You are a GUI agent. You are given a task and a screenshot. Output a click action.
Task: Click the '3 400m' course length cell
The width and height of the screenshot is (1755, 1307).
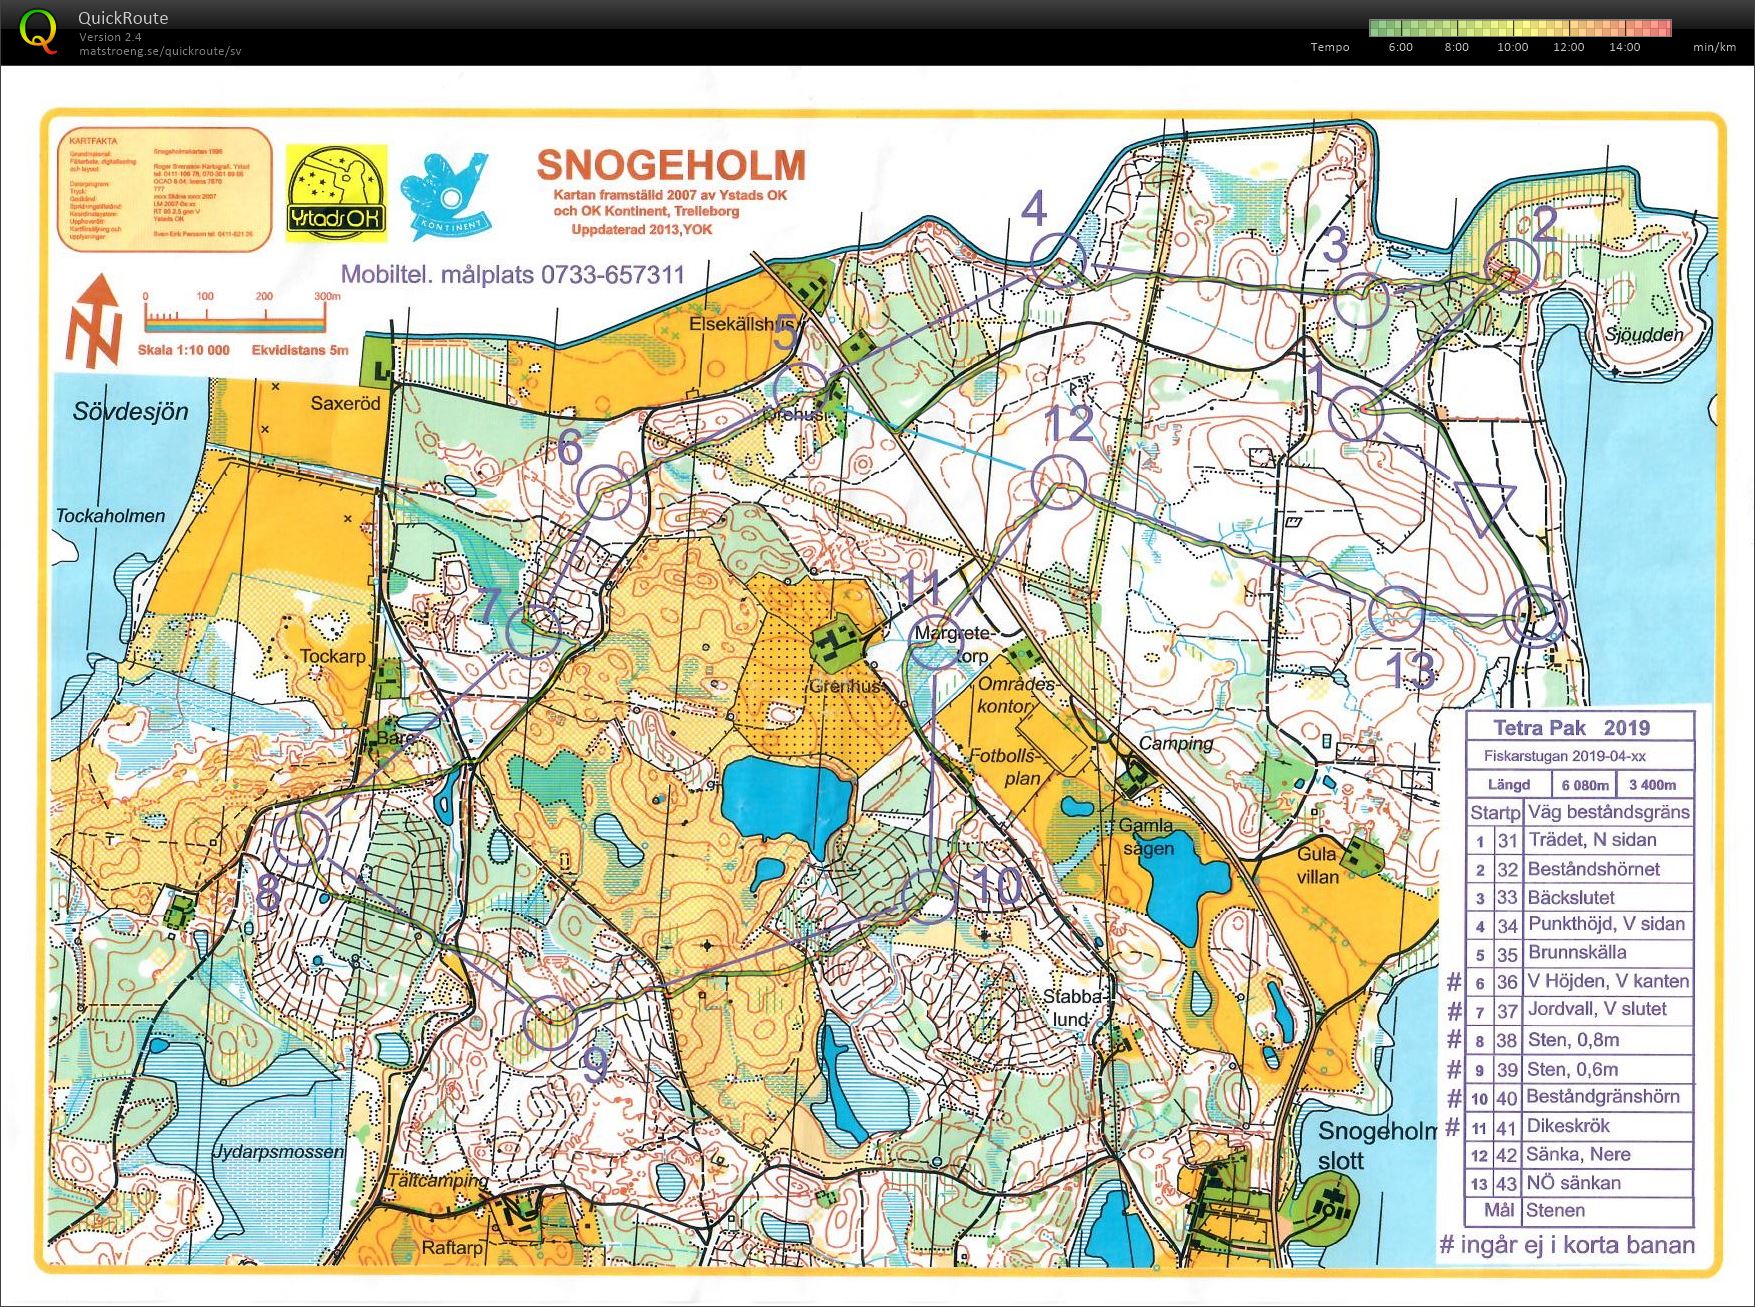coord(1653,785)
